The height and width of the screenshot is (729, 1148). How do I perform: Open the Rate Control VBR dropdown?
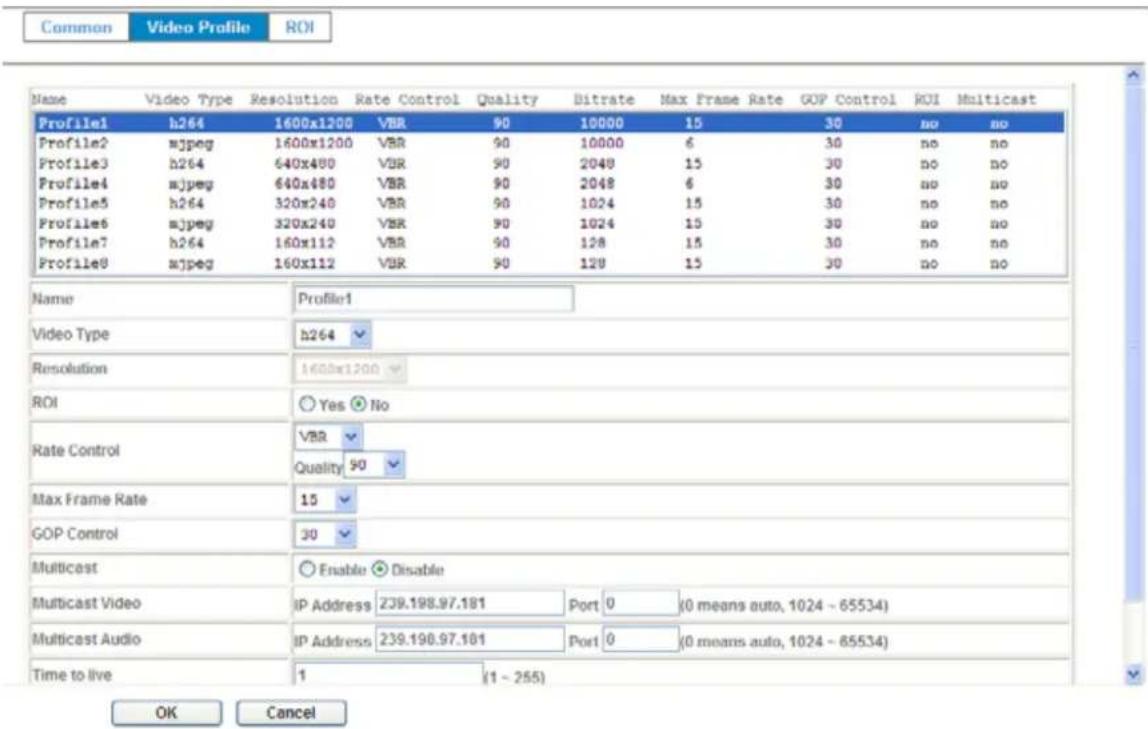pyautogui.click(x=328, y=437)
